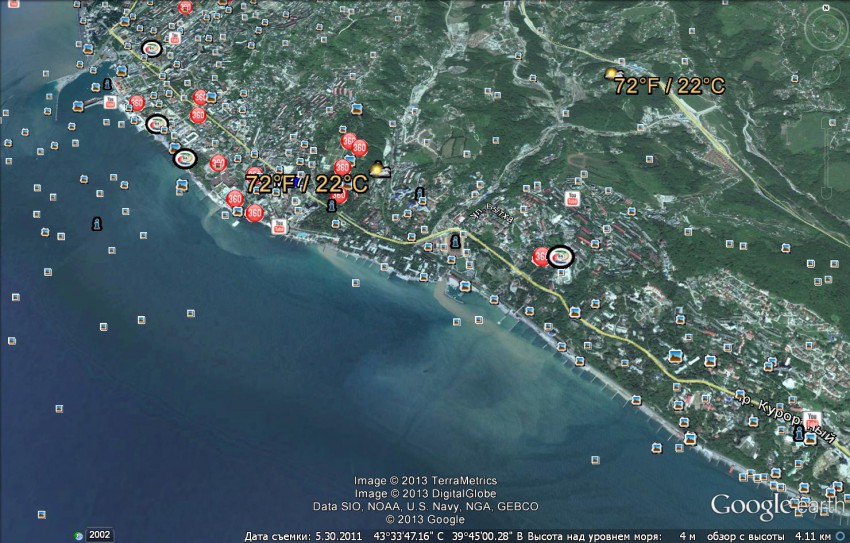Click the 72°F / 22°C label over the city
Viewport: 850px width, 543px height.
tap(306, 184)
